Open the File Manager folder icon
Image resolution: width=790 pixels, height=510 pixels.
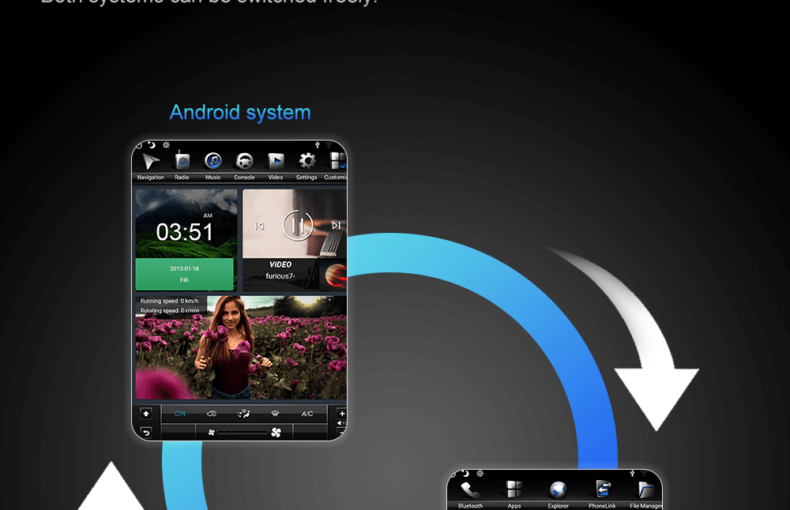(646, 490)
